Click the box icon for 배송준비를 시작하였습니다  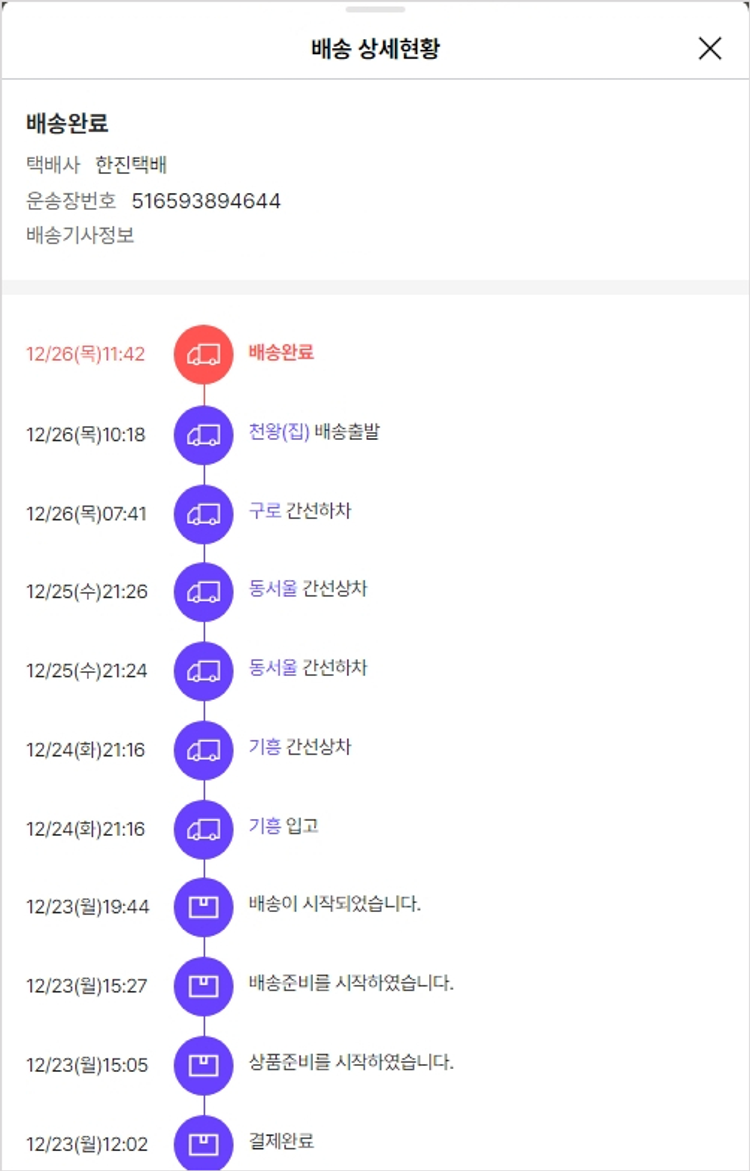[x=204, y=986]
